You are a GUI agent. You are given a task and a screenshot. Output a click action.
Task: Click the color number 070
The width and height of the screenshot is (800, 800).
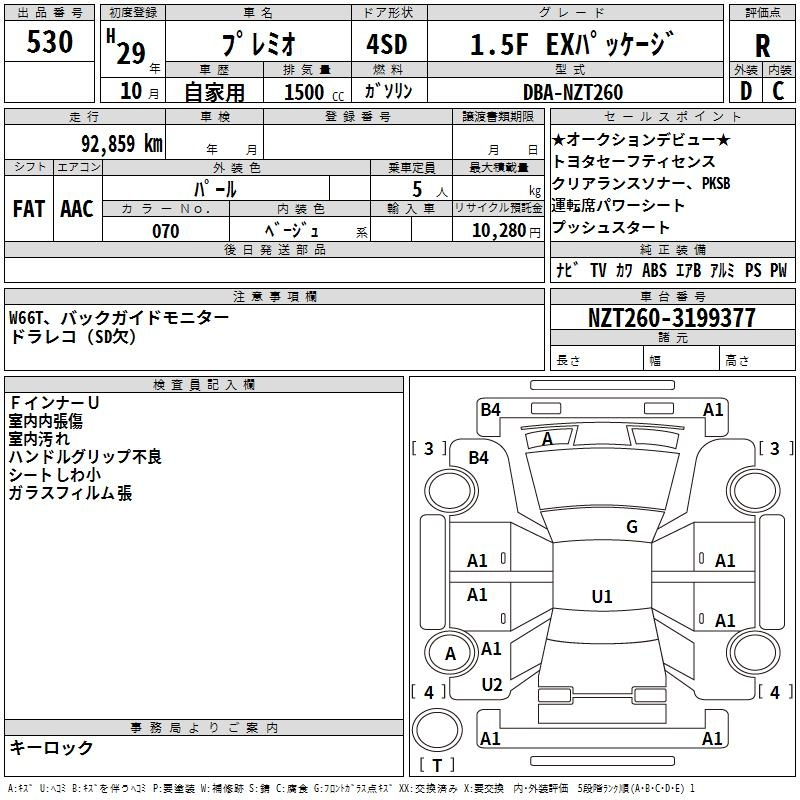point(166,231)
